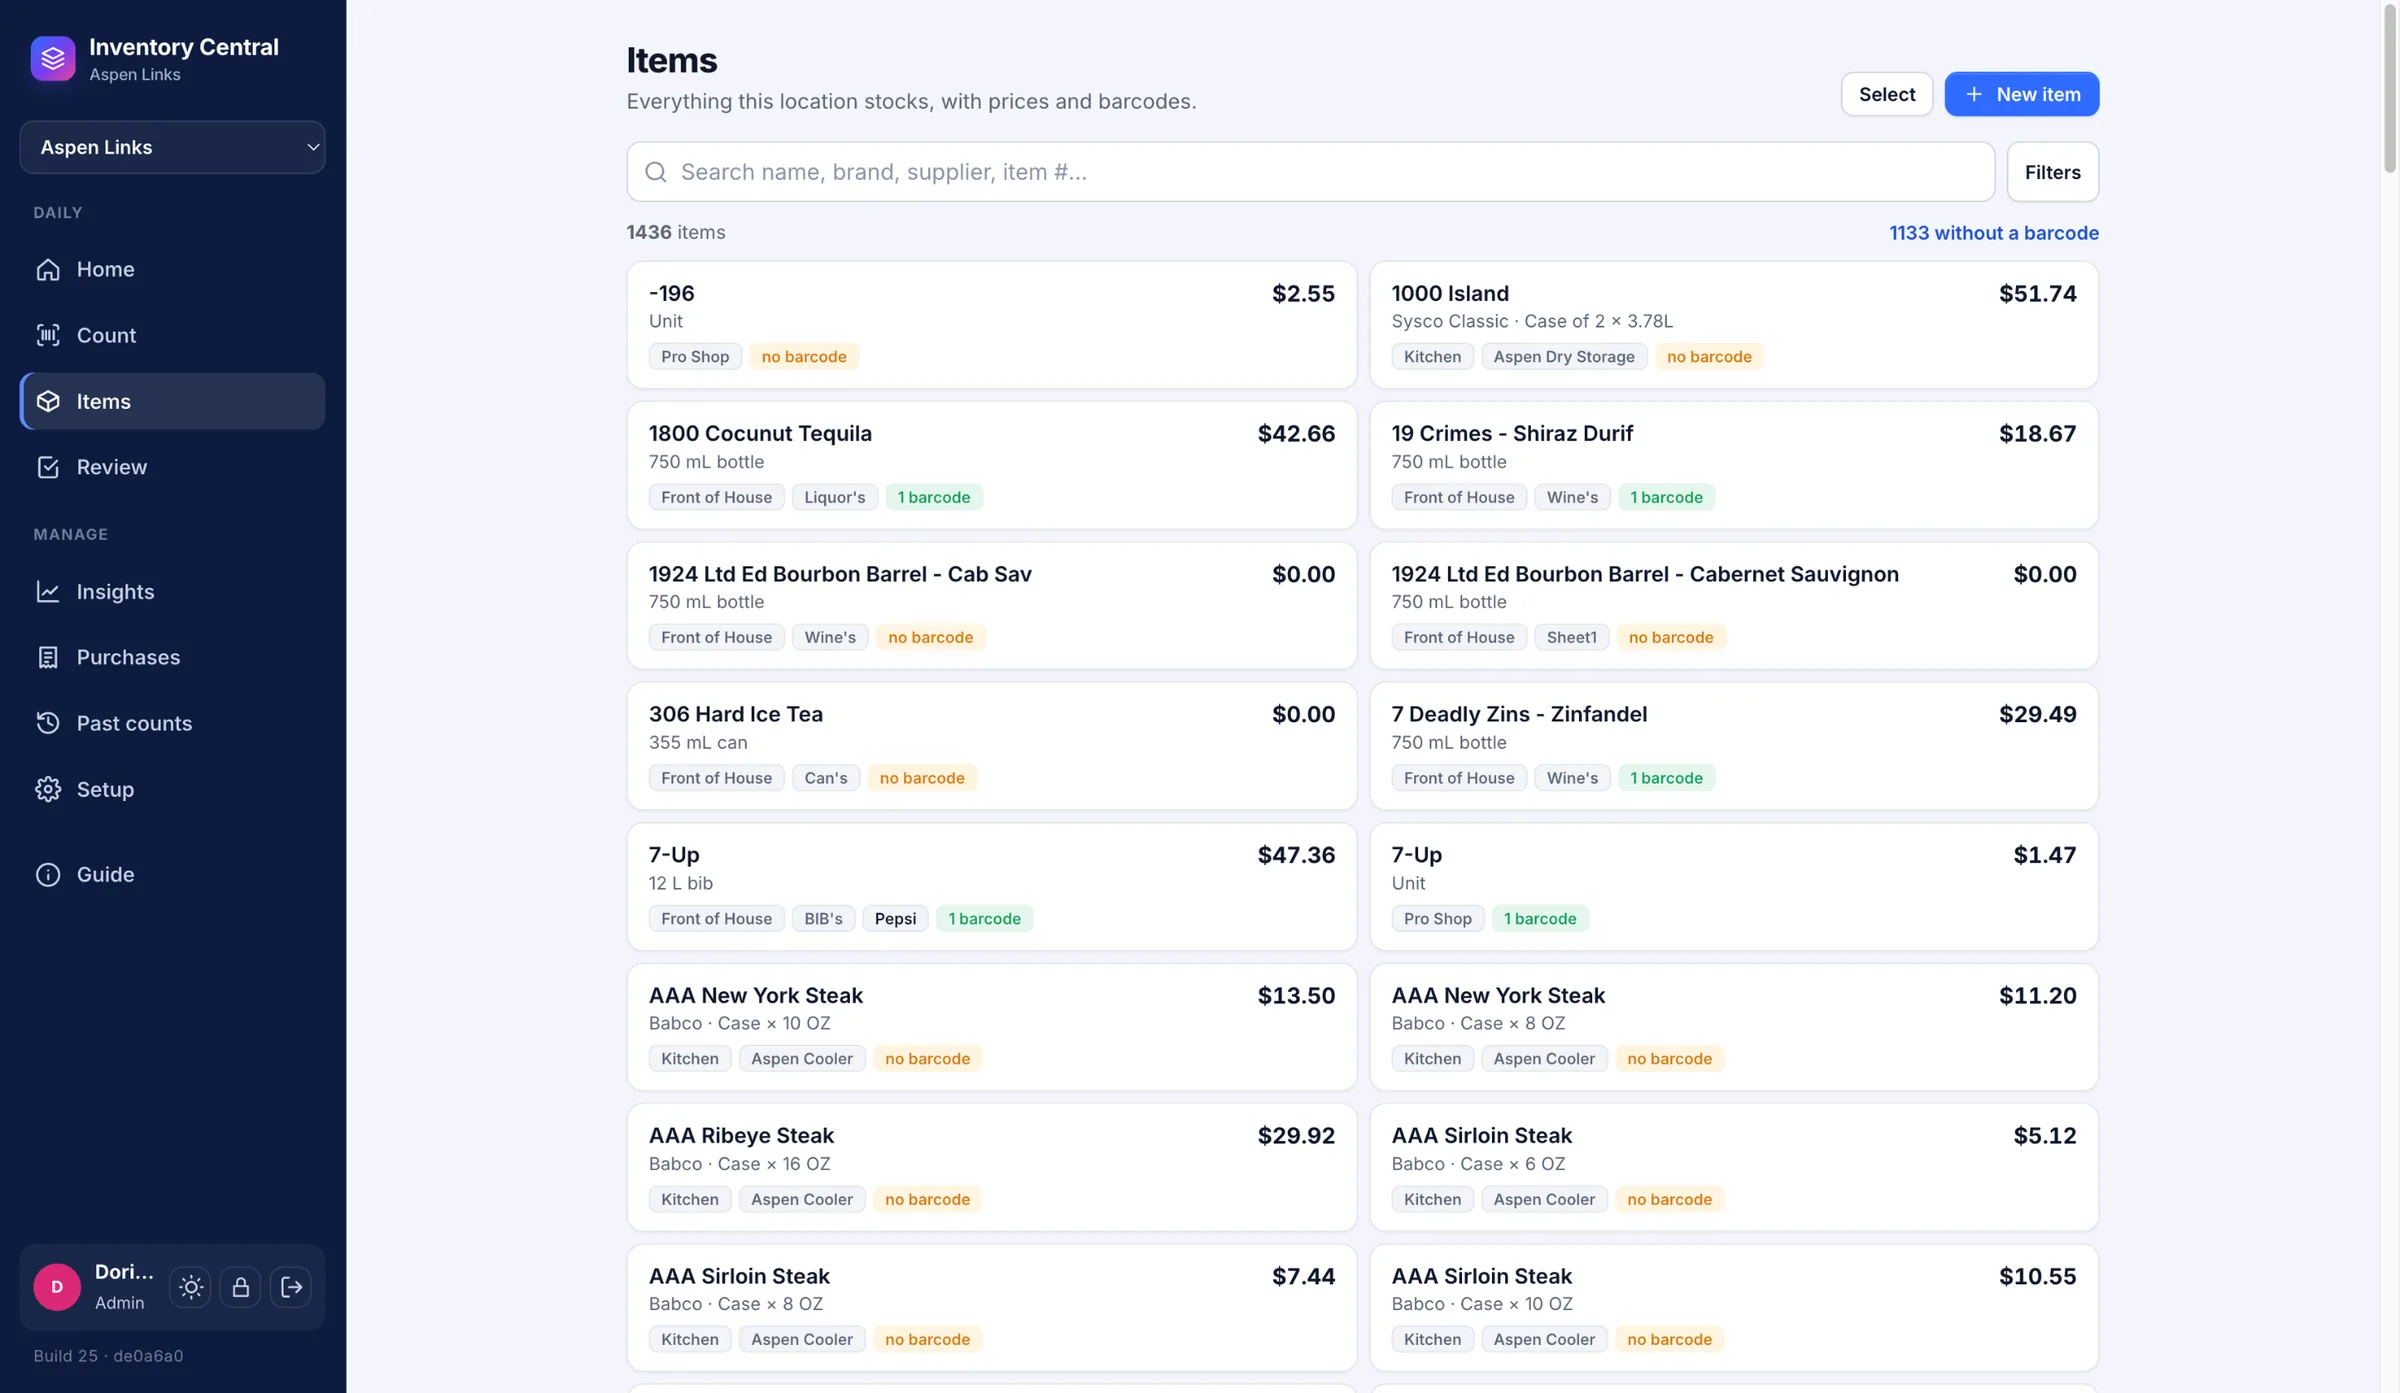Go to Home in the sidebar
Viewport: 2400px width, 1393px height.
[172, 269]
